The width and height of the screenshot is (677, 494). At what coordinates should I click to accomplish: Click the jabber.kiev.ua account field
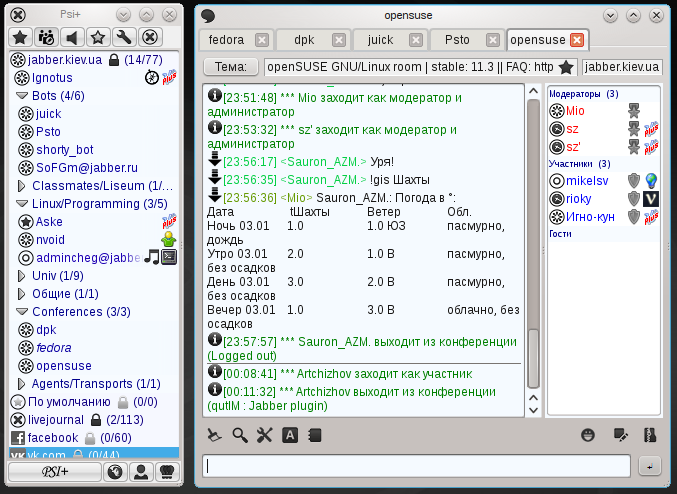pos(622,67)
